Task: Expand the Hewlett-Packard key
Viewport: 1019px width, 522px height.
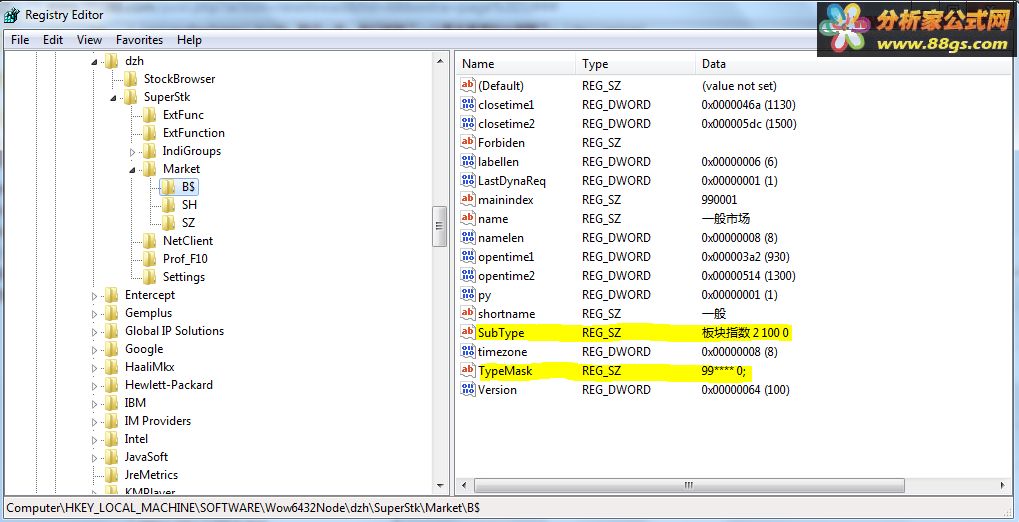Action: [94, 386]
